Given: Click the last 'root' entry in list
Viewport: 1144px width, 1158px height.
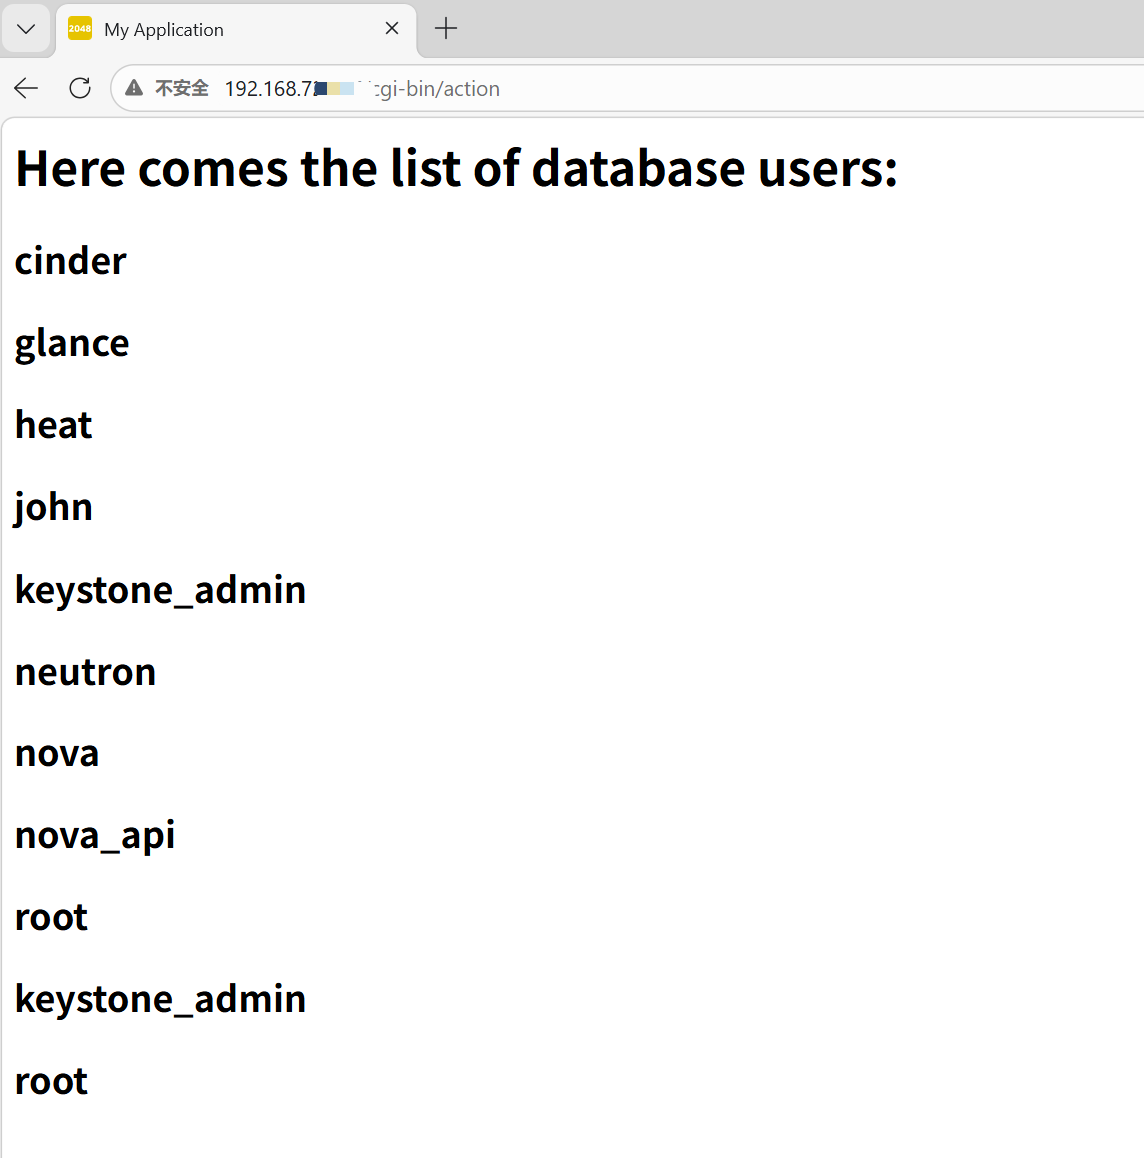Looking at the screenshot, I should point(52,1081).
